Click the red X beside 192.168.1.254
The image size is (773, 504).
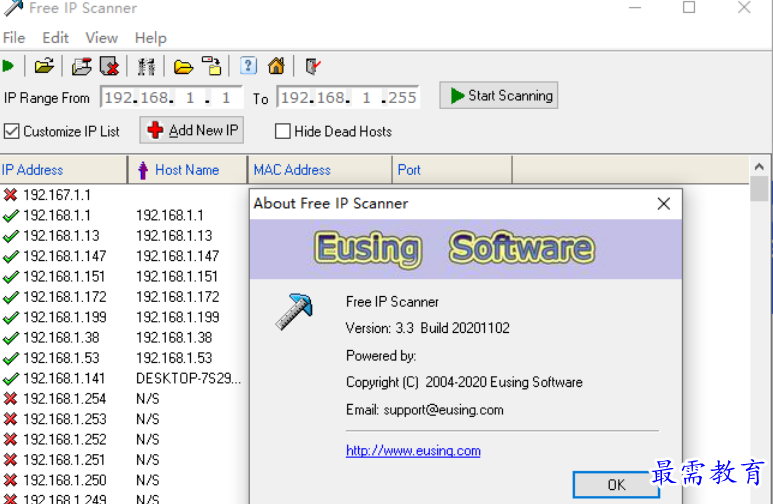[10, 398]
